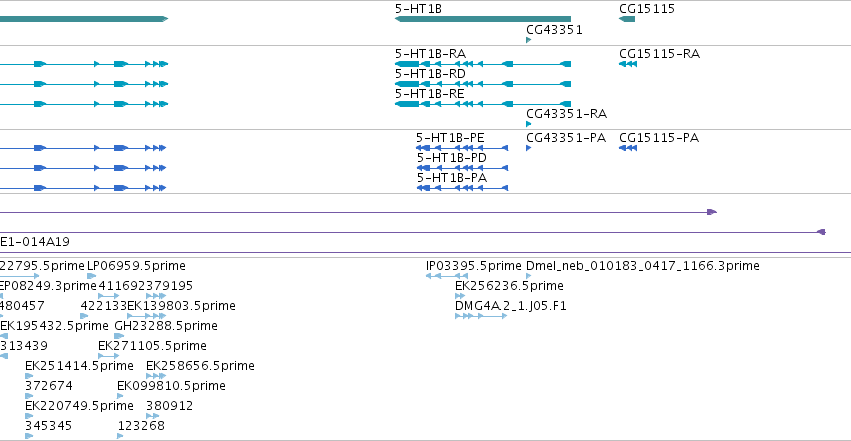Select the 411692379195 feature label

pyautogui.click(x=145, y=286)
